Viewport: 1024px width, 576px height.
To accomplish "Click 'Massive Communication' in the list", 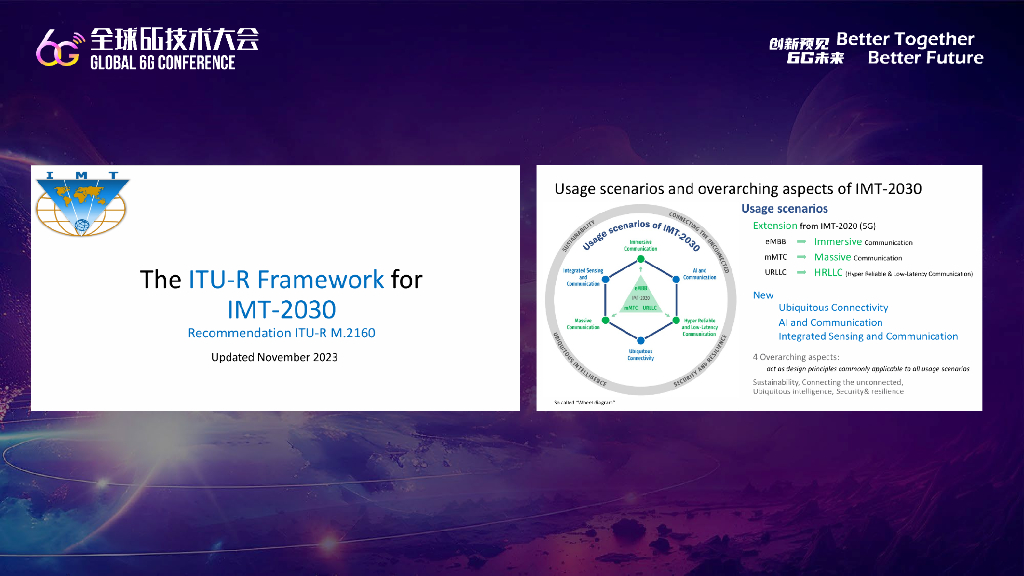I will [x=857, y=257].
